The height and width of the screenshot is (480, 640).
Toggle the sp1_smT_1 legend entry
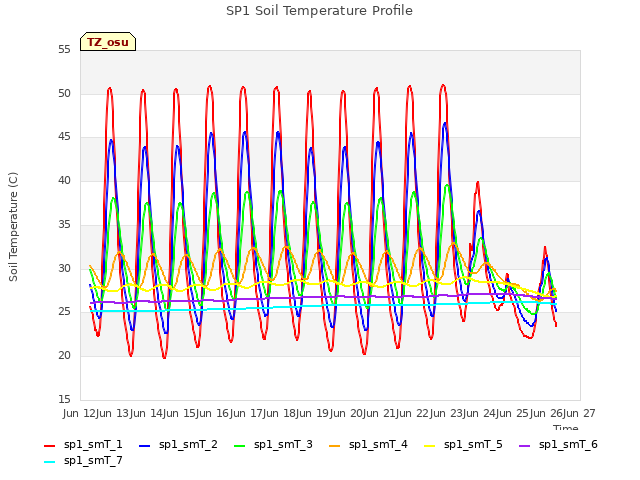click(83, 444)
